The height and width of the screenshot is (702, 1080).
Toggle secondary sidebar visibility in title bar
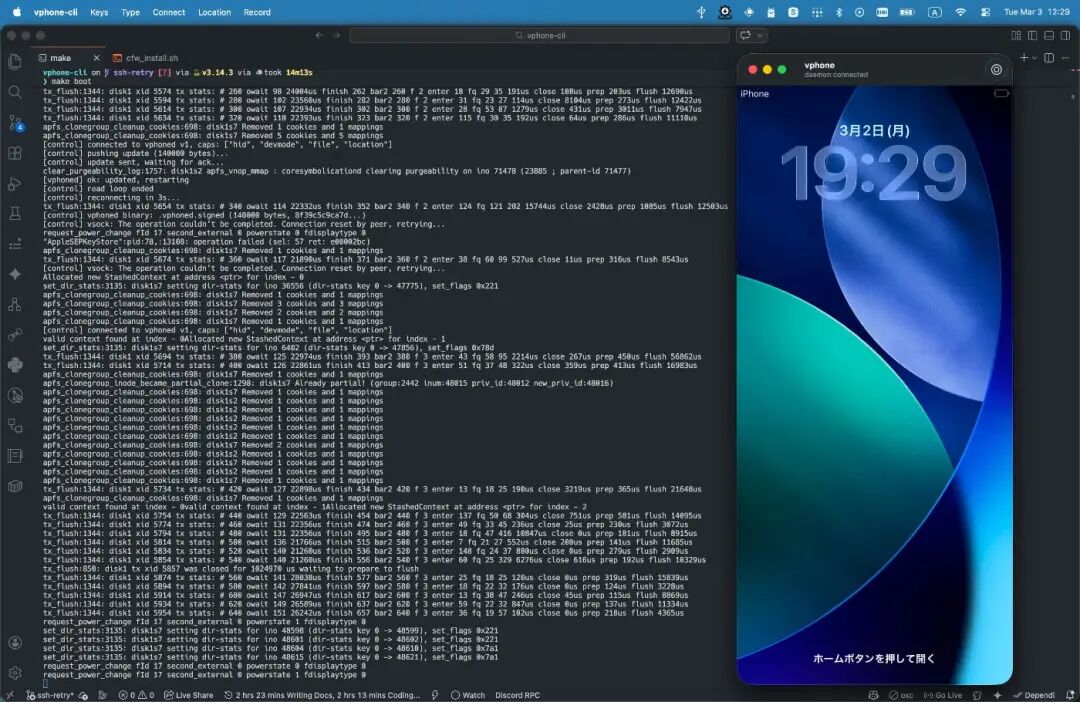1066,35
